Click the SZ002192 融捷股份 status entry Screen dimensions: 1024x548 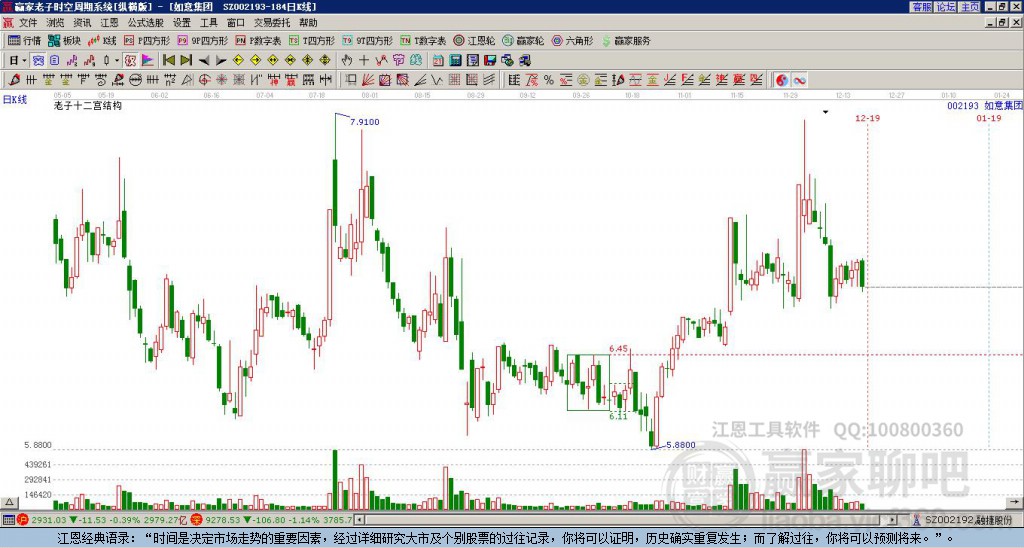(x=967, y=520)
